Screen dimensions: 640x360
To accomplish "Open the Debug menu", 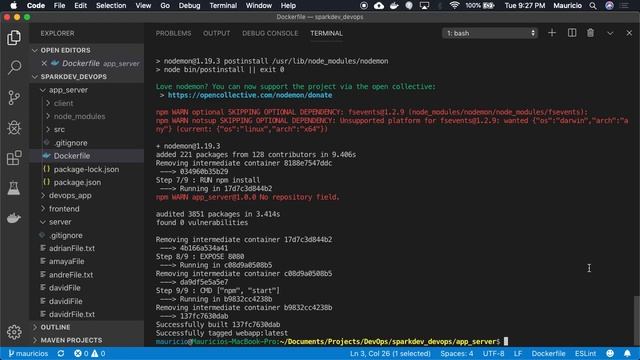I will (189, 5).
